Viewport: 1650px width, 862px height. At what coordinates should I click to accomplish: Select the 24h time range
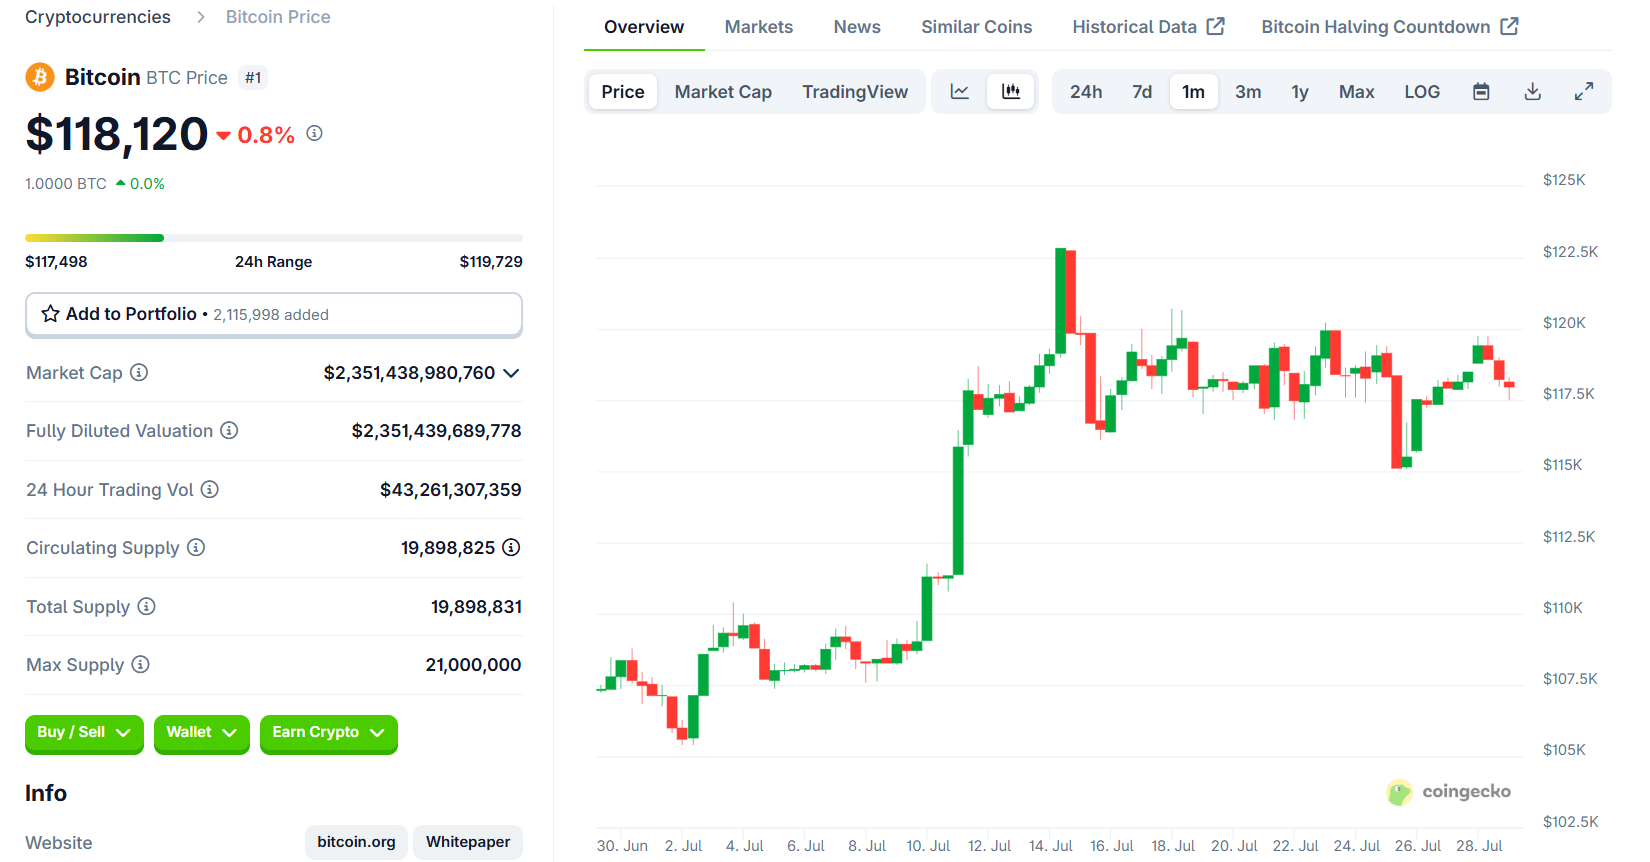(x=1085, y=92)
